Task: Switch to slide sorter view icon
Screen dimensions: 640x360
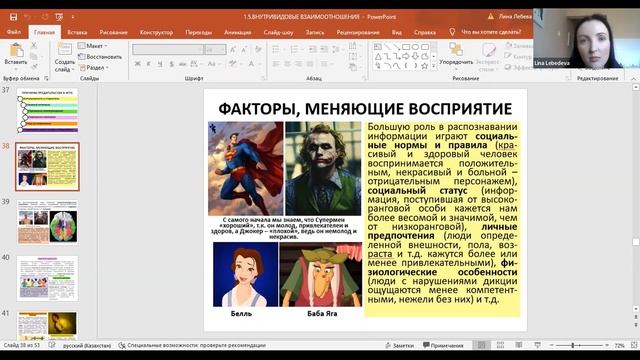Action: (500, 345)
